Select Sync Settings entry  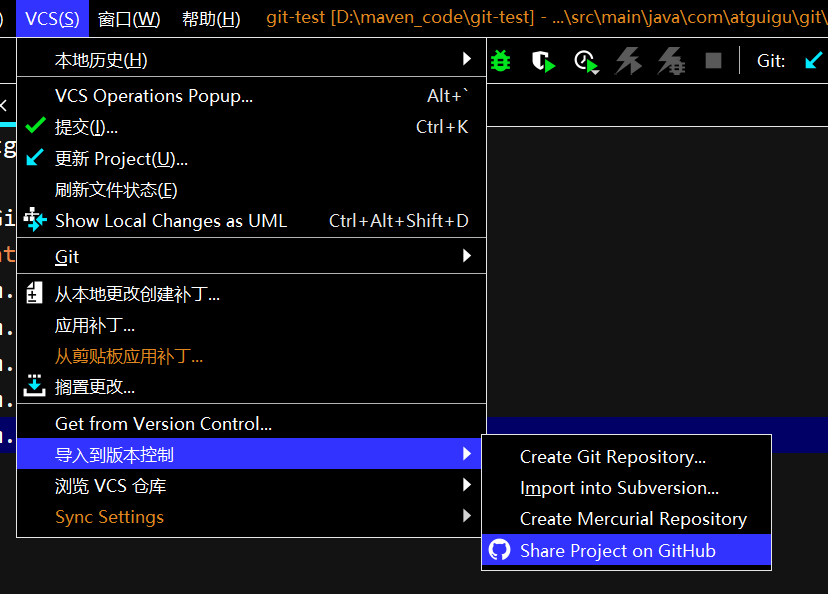click(x=249, y=516)
